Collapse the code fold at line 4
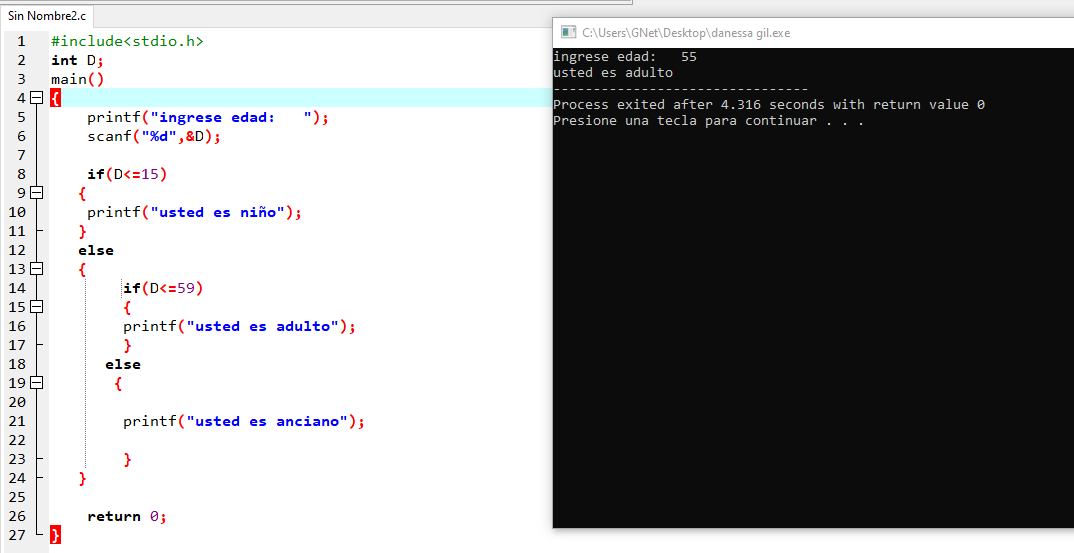Screen dimensions: 1074x553 (x=36, y=98)
